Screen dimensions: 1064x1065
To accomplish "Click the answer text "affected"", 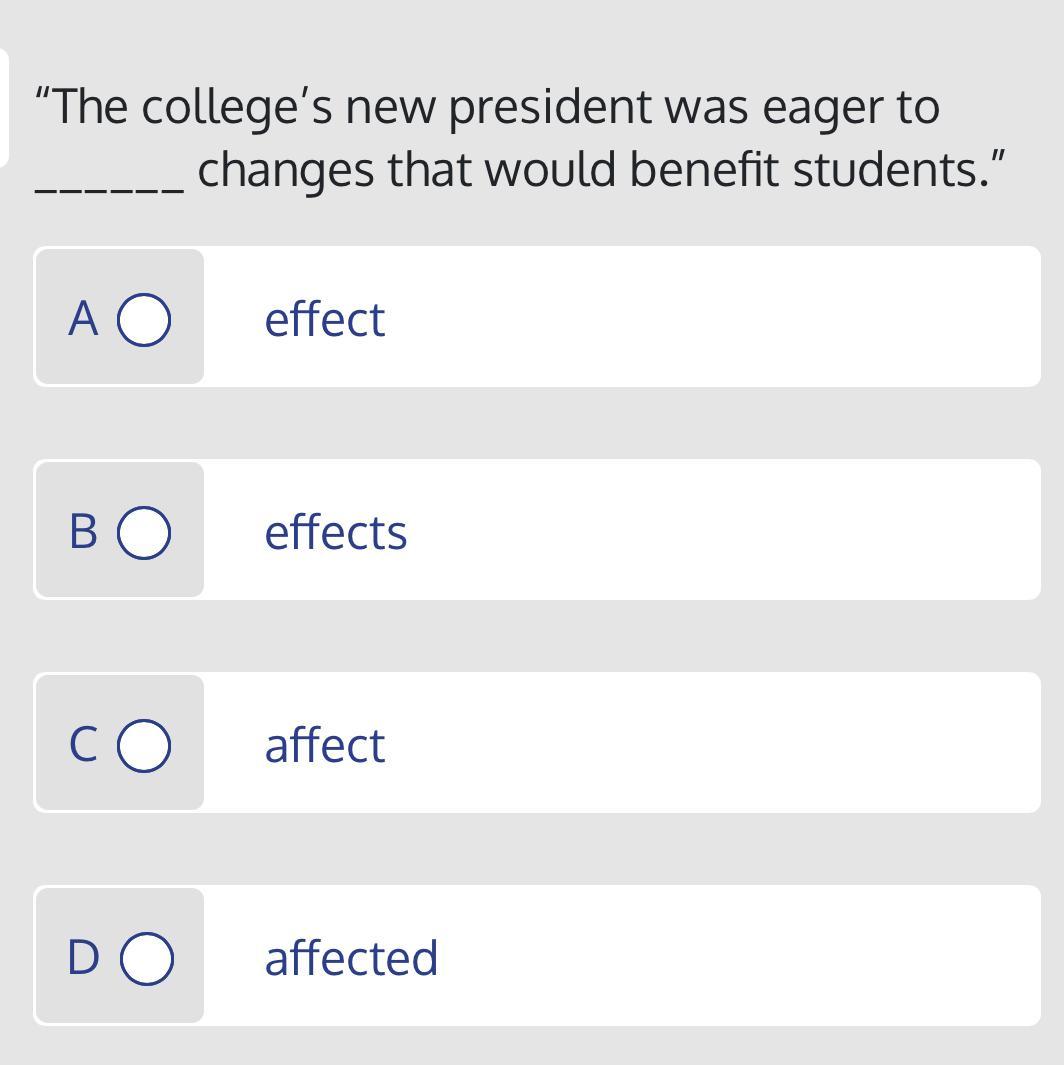I will (x=351, y=958).
